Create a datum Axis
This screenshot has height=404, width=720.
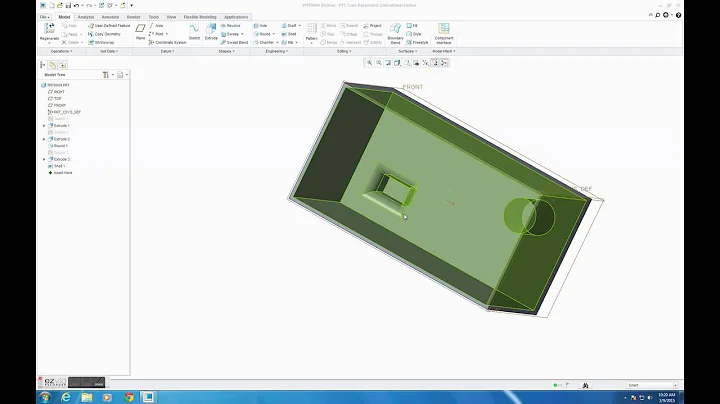(156, 26)
